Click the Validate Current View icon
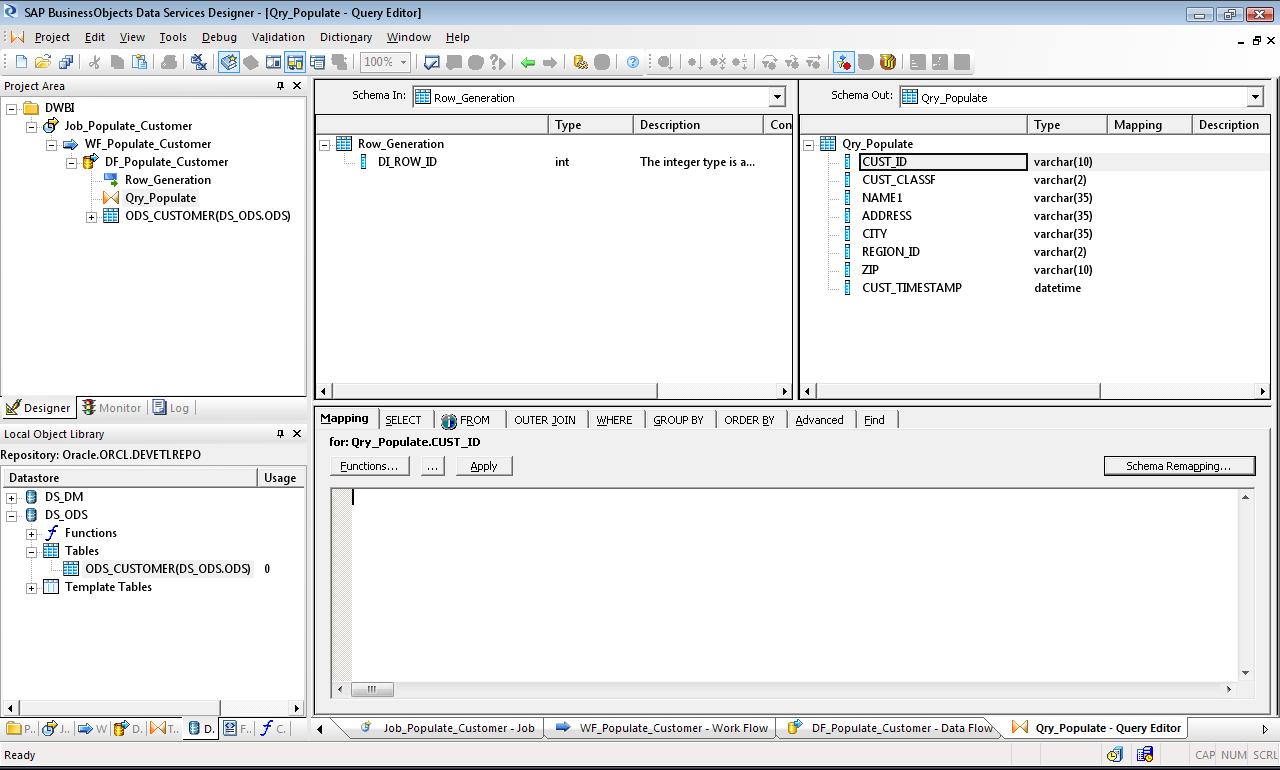 pyautogui.click(x=432, y=62)
